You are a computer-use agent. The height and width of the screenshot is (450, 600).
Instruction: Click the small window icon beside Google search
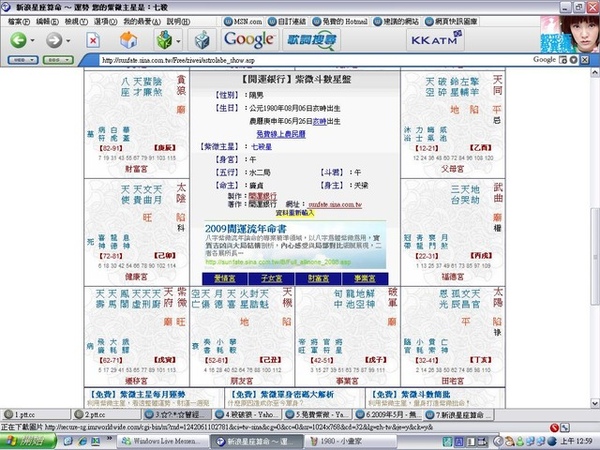[563, 60]
